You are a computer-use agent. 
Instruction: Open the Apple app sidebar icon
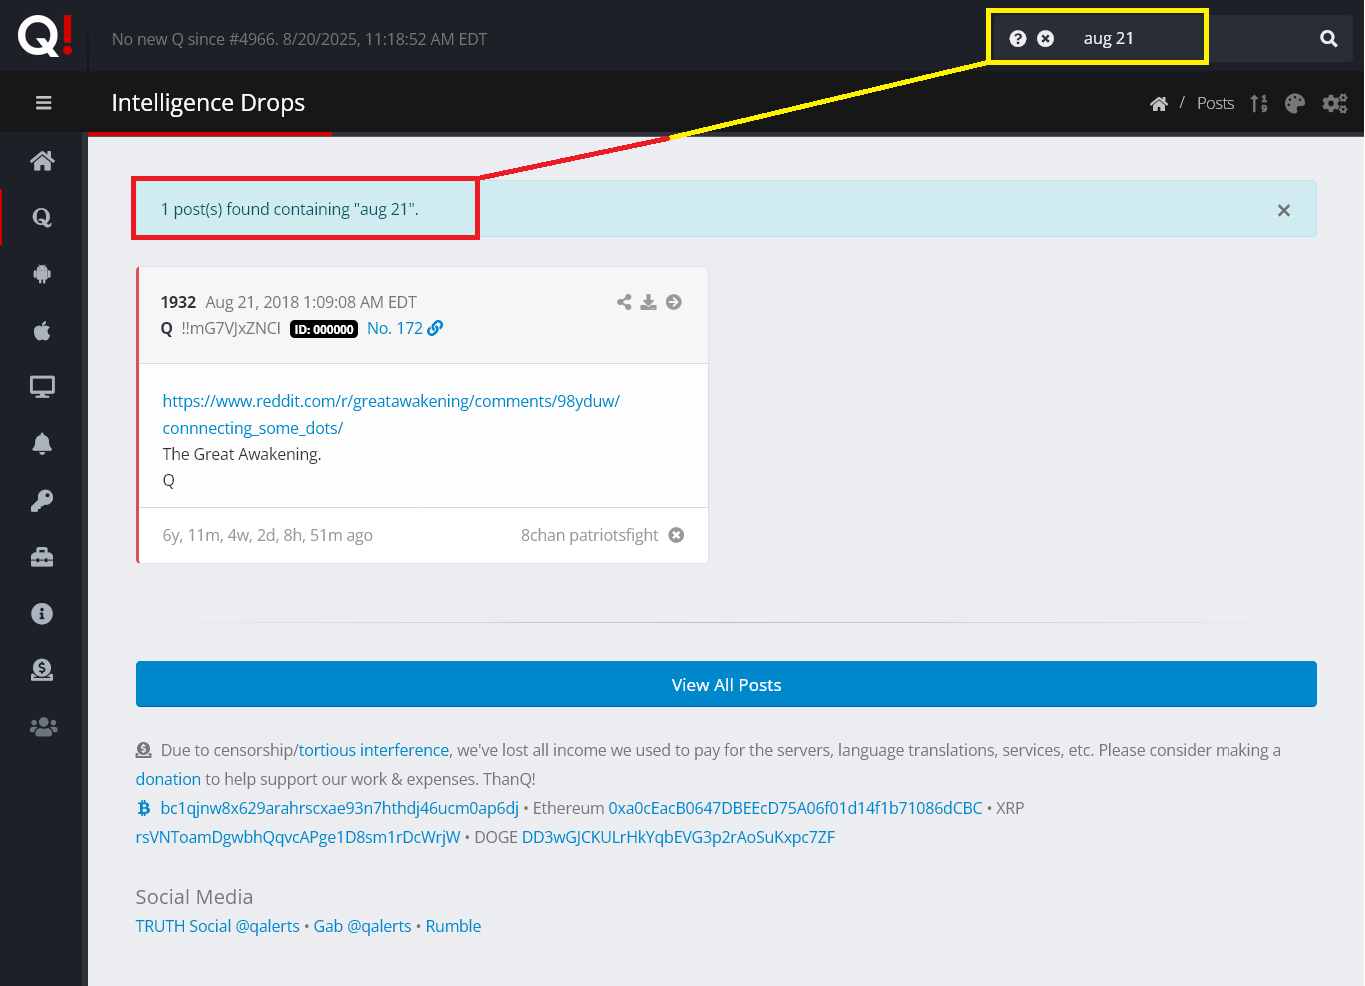(x=42, y=330)
